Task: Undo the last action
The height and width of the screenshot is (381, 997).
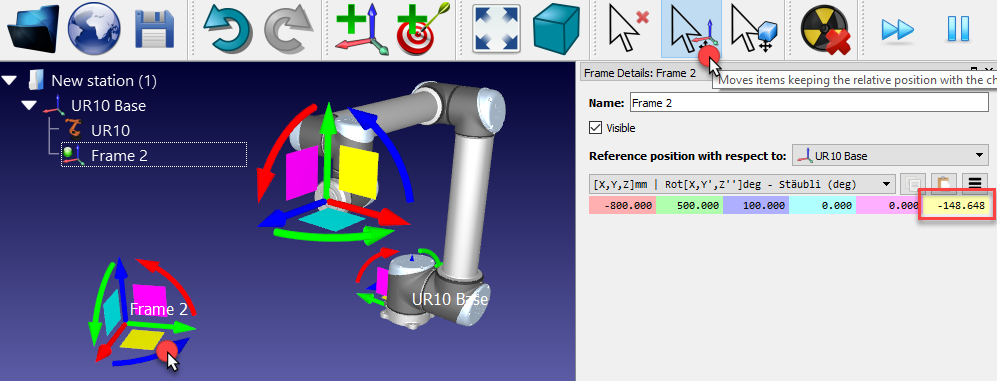Action: pyautogui.click(x=227, y=29)
